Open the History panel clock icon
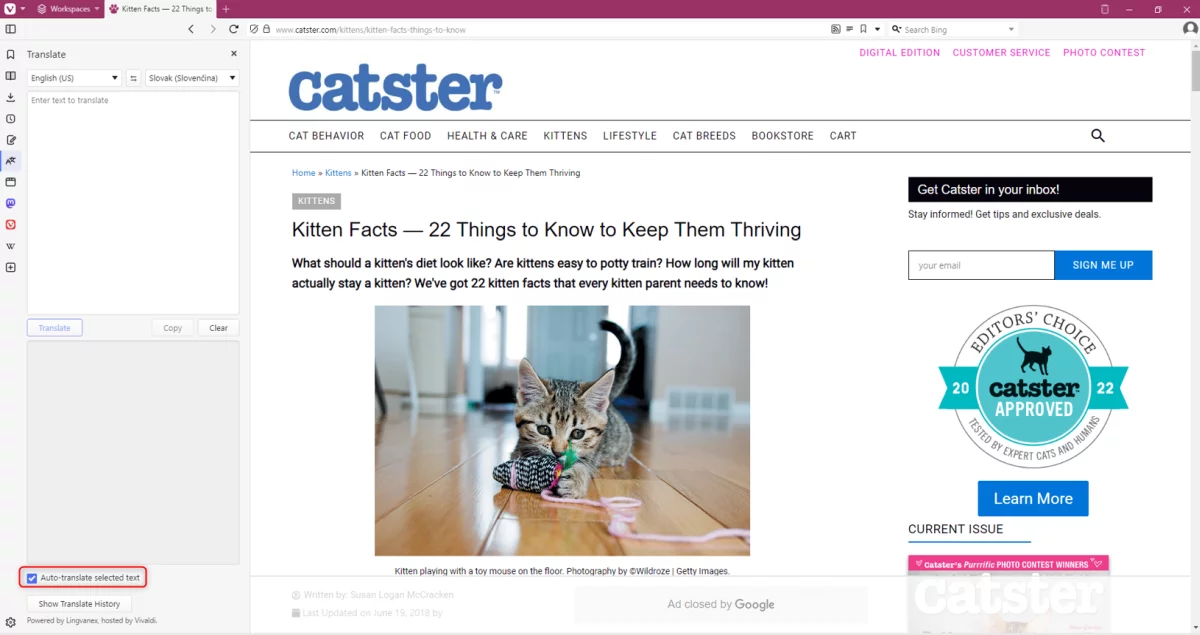 11,118
